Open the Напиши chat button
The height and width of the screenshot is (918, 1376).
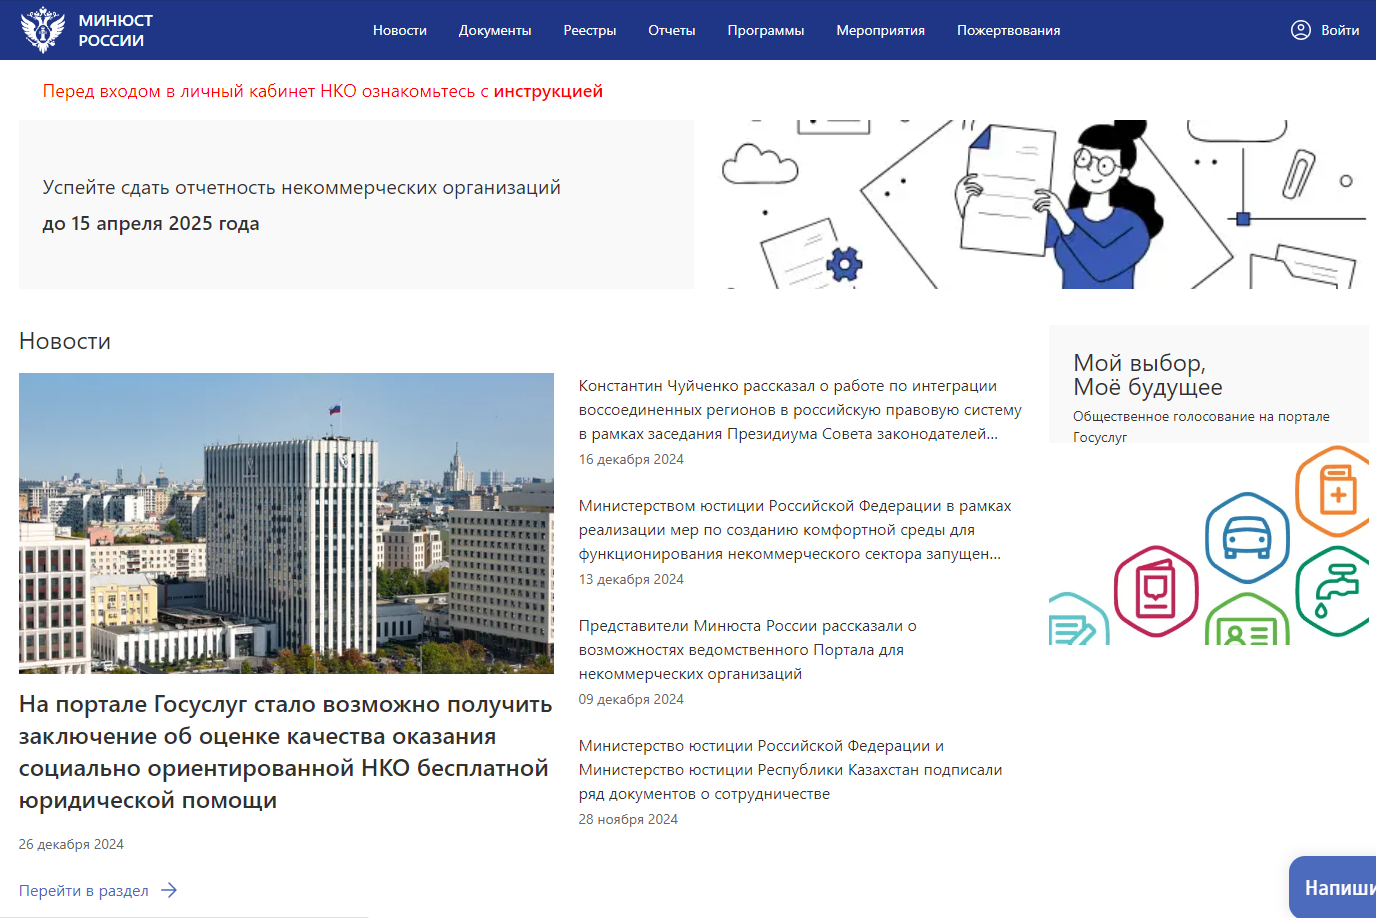click(x=1337, y=888)
